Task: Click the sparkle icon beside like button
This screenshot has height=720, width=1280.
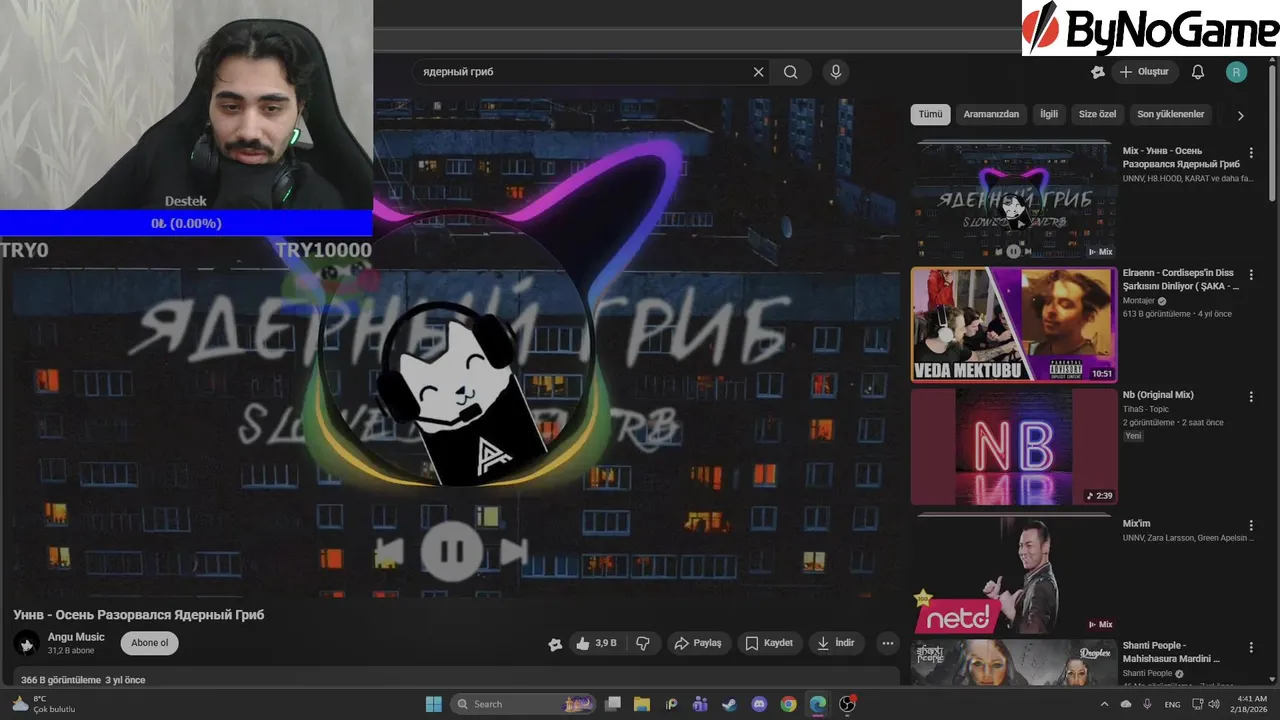Action: pyautogui.click(x=555, y=644)
